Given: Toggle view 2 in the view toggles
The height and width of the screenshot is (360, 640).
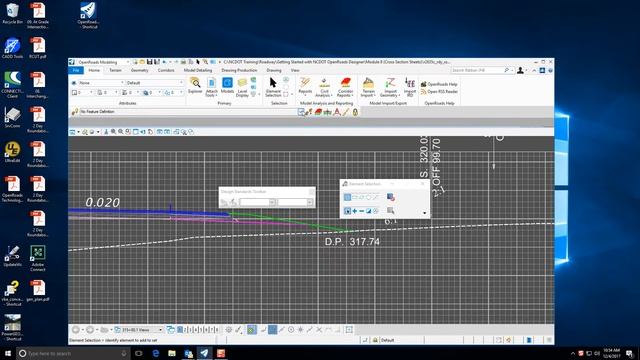Looking at the screenshot, I should pyautogui.click(x=185, y=330).
